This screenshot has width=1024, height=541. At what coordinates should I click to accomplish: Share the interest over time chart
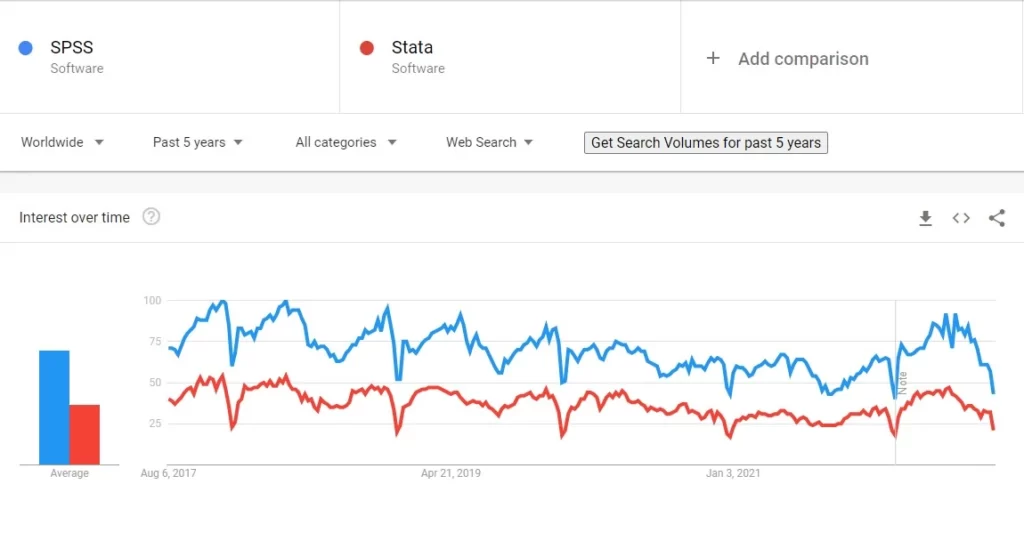coord(997,218)
